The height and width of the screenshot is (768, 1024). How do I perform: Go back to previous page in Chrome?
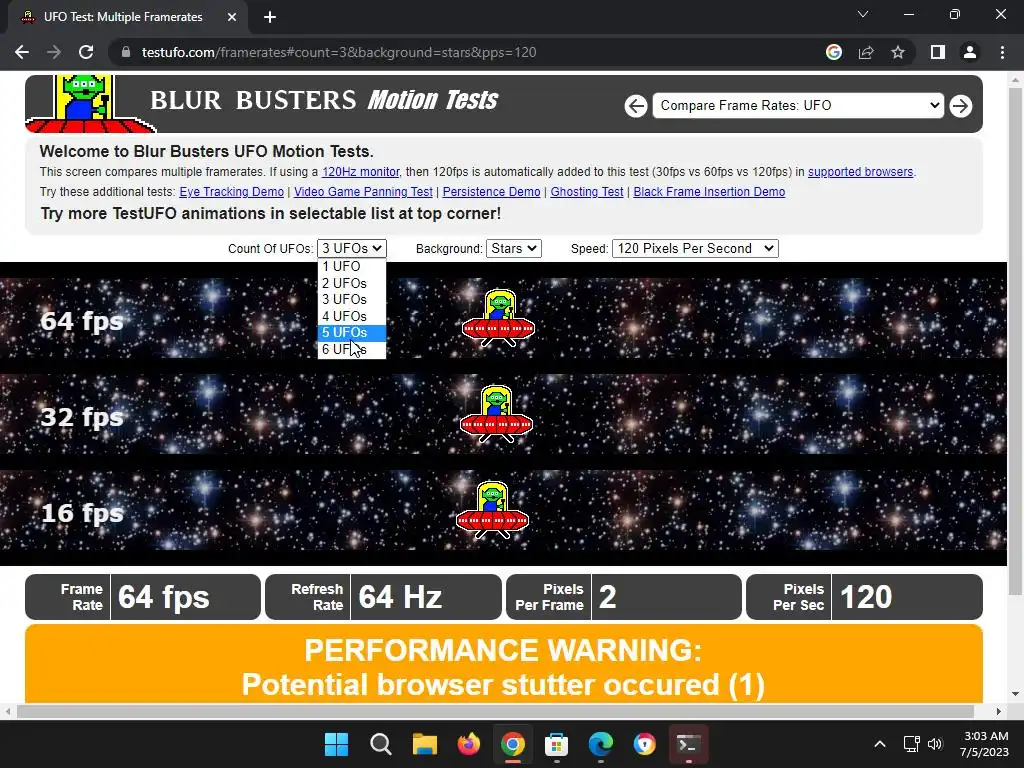(22, 52)
